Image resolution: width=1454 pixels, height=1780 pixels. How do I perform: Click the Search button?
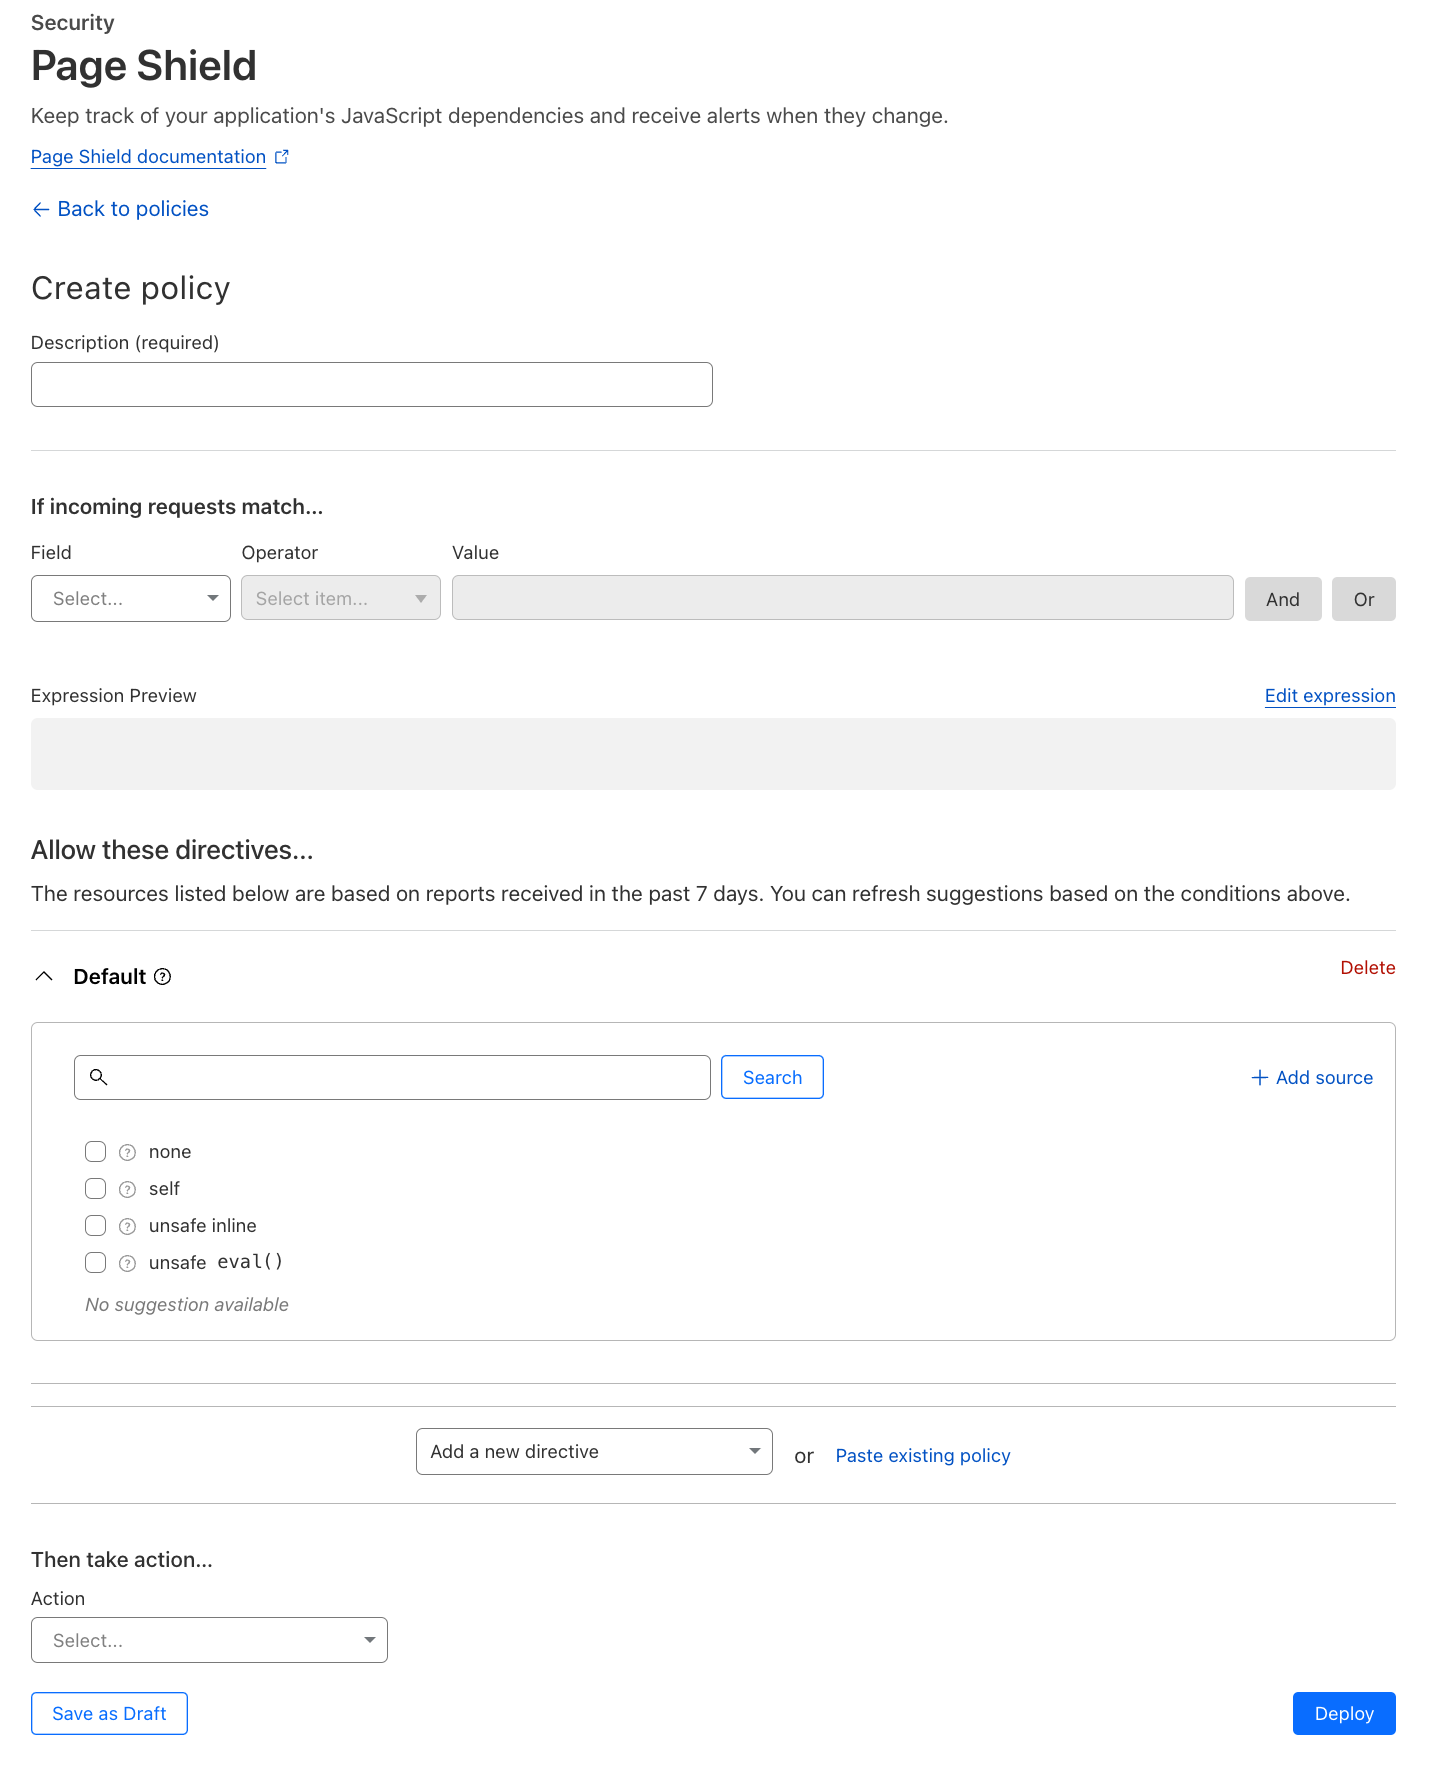point(772,1078)
